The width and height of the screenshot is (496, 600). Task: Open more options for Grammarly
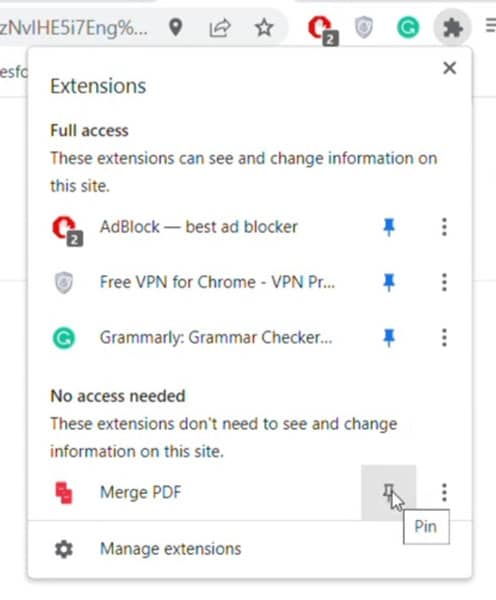(x=444, y=338)
